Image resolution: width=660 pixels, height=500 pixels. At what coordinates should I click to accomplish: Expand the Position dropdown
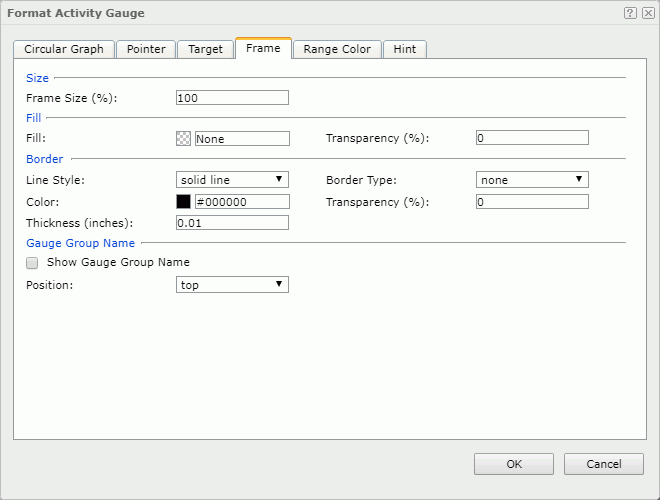pyautogui.click(x=232, y=285)
